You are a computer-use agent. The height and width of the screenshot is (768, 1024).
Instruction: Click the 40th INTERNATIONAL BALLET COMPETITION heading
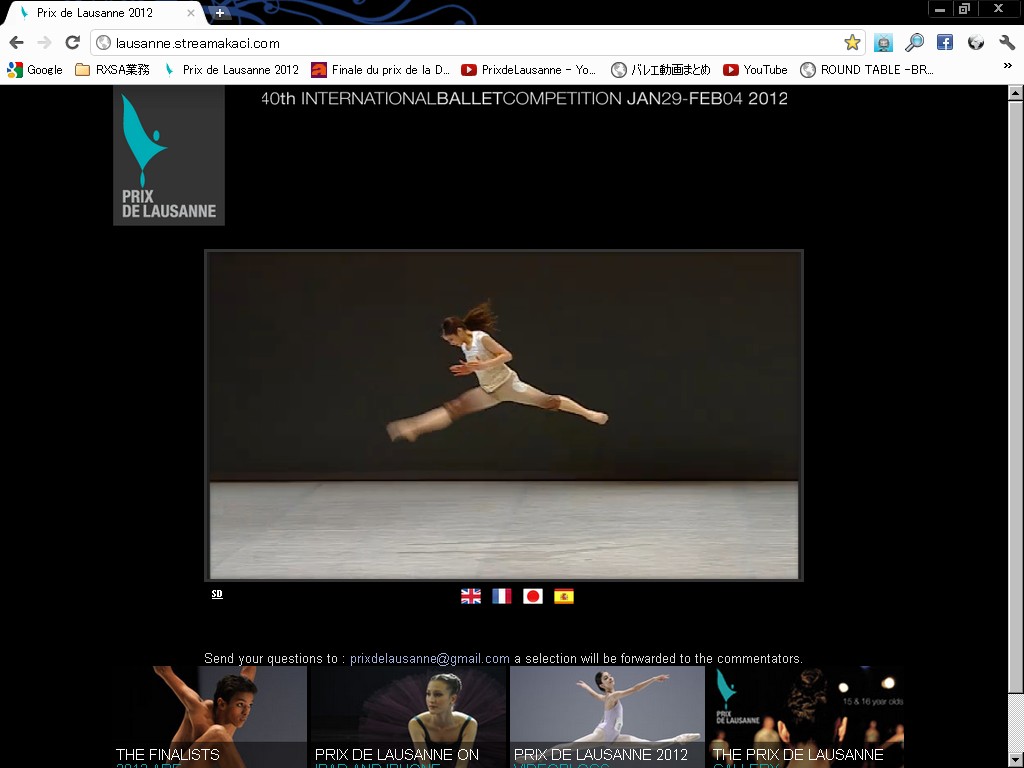click(x=524, y=99)
